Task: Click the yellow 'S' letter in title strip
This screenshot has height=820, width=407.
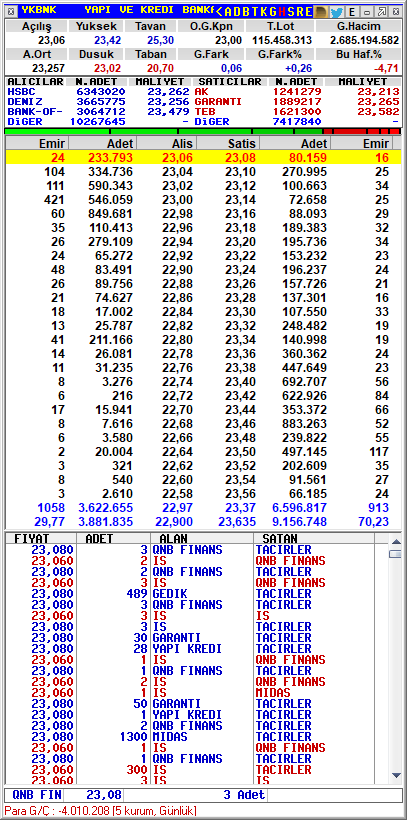Action: click(x=291, y=12)
